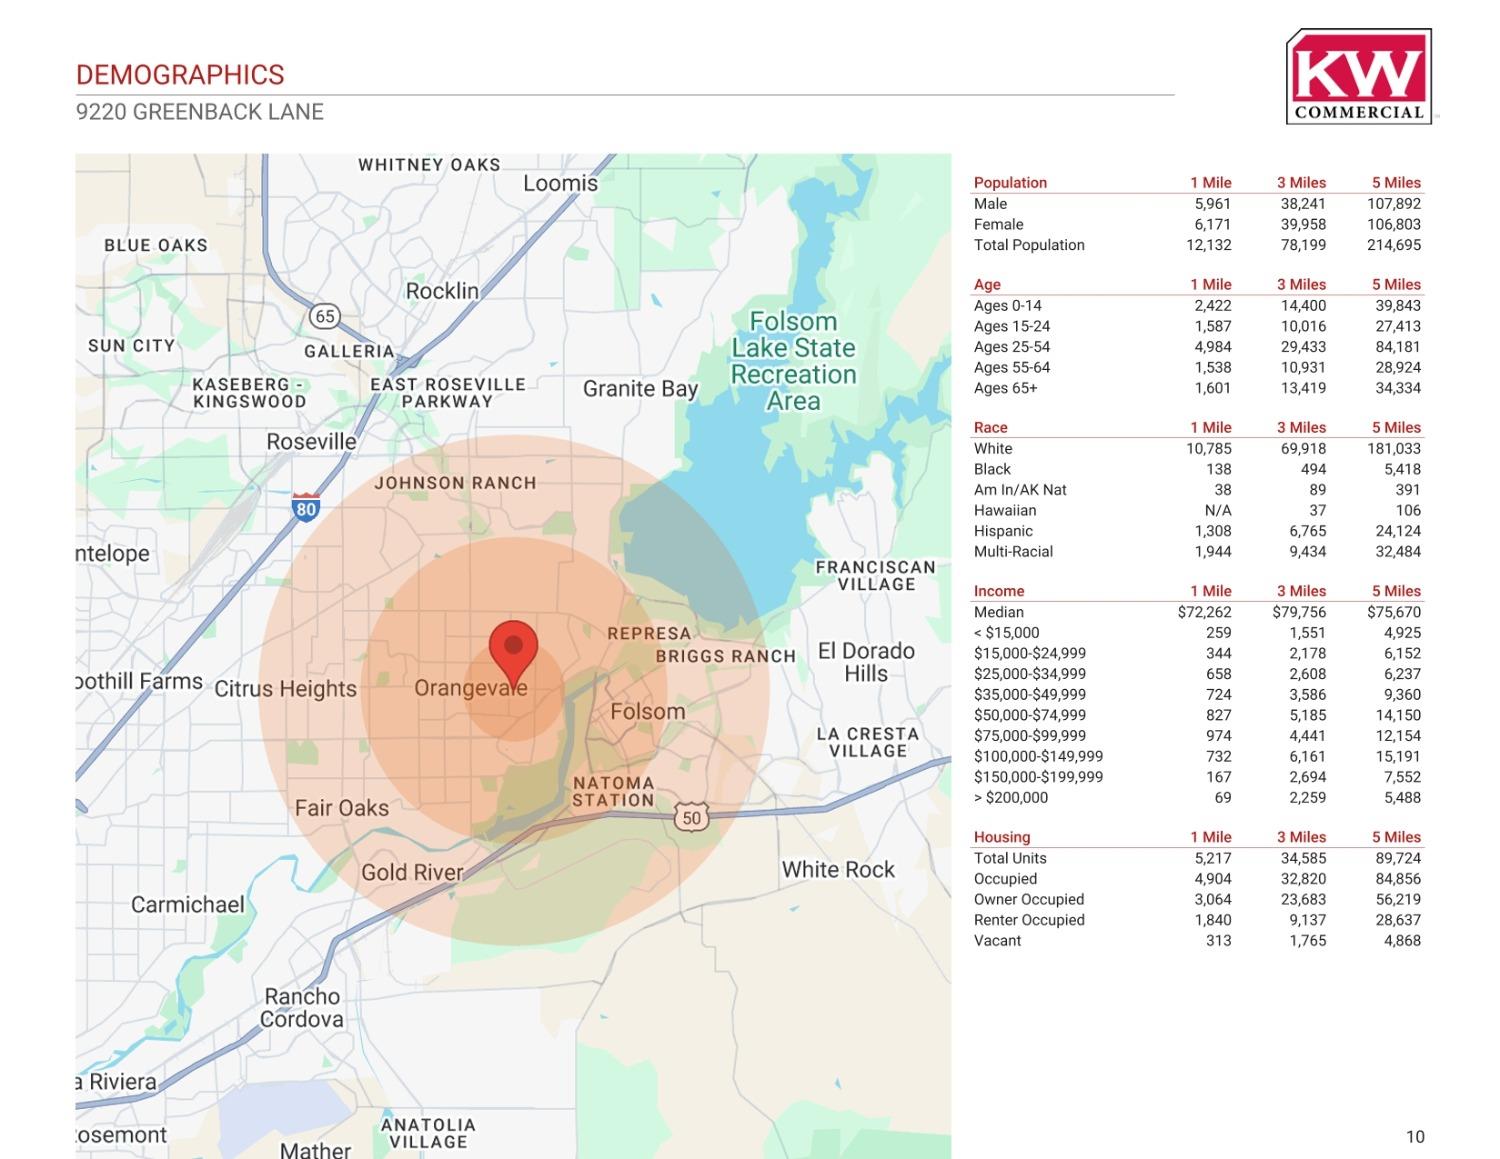This screenshot has height=1159, width=1500.
Task: Click the Citrus Heights map label
Action: (285, 689)
